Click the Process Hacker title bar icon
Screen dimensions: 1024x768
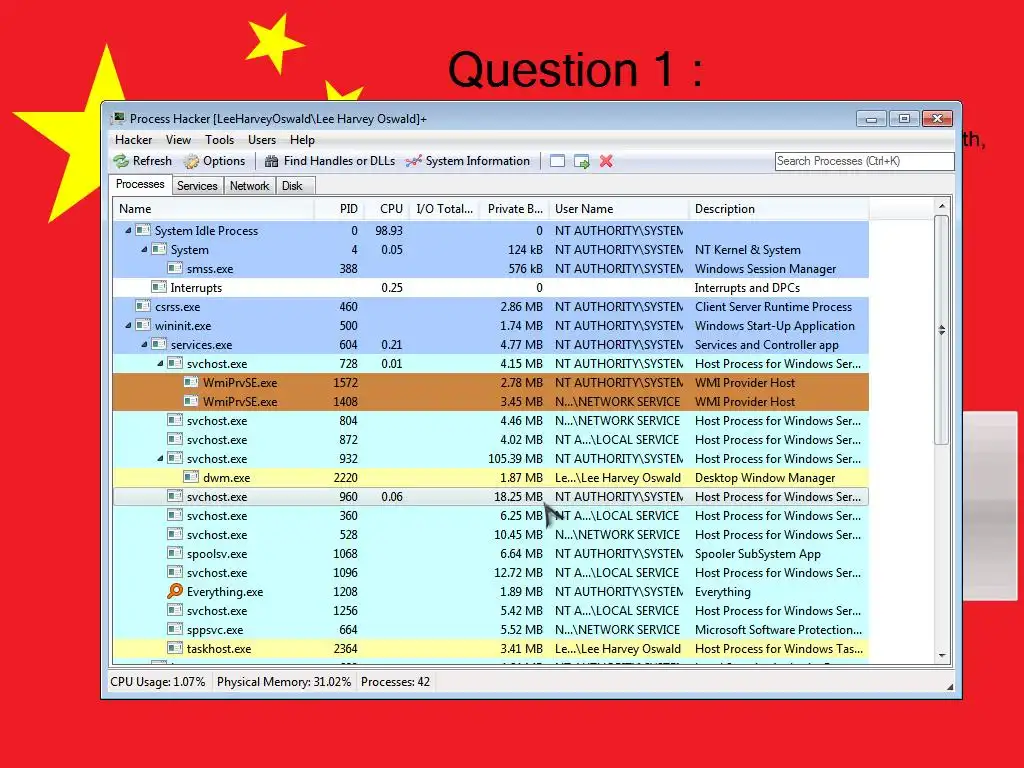(x=118, y=118)
